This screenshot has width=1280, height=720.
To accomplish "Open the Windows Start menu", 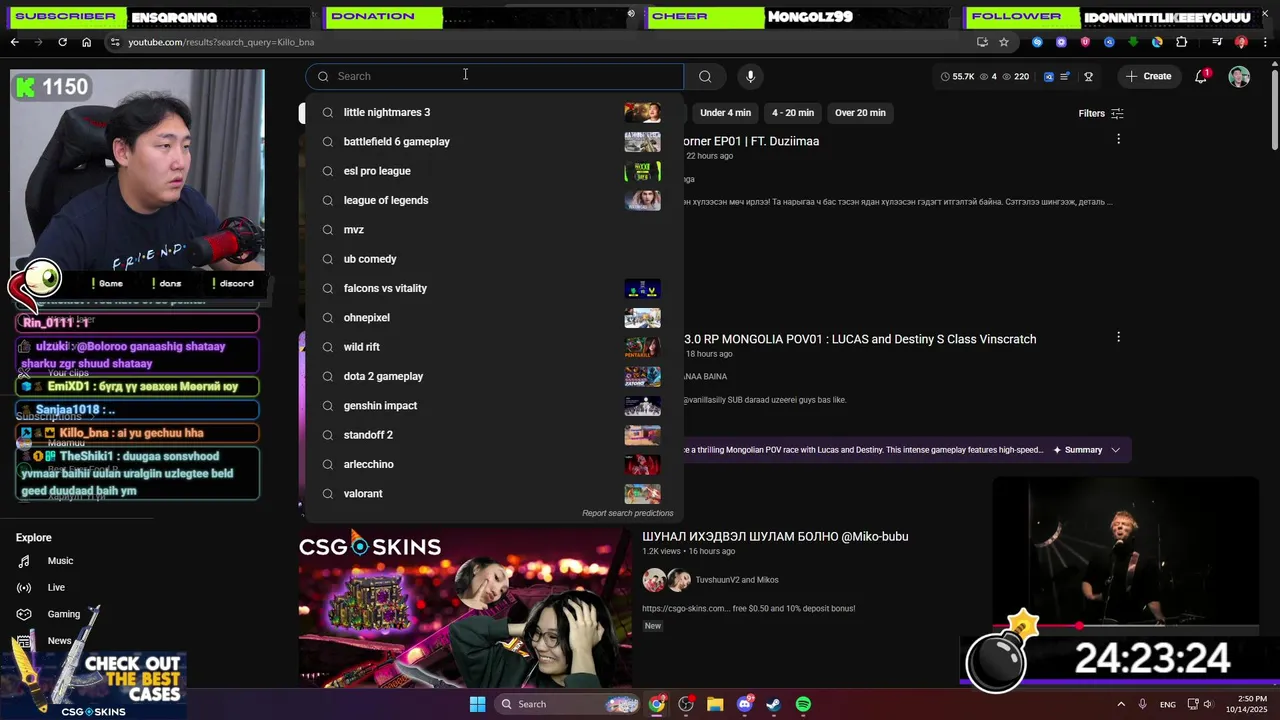I will point(477,704).
